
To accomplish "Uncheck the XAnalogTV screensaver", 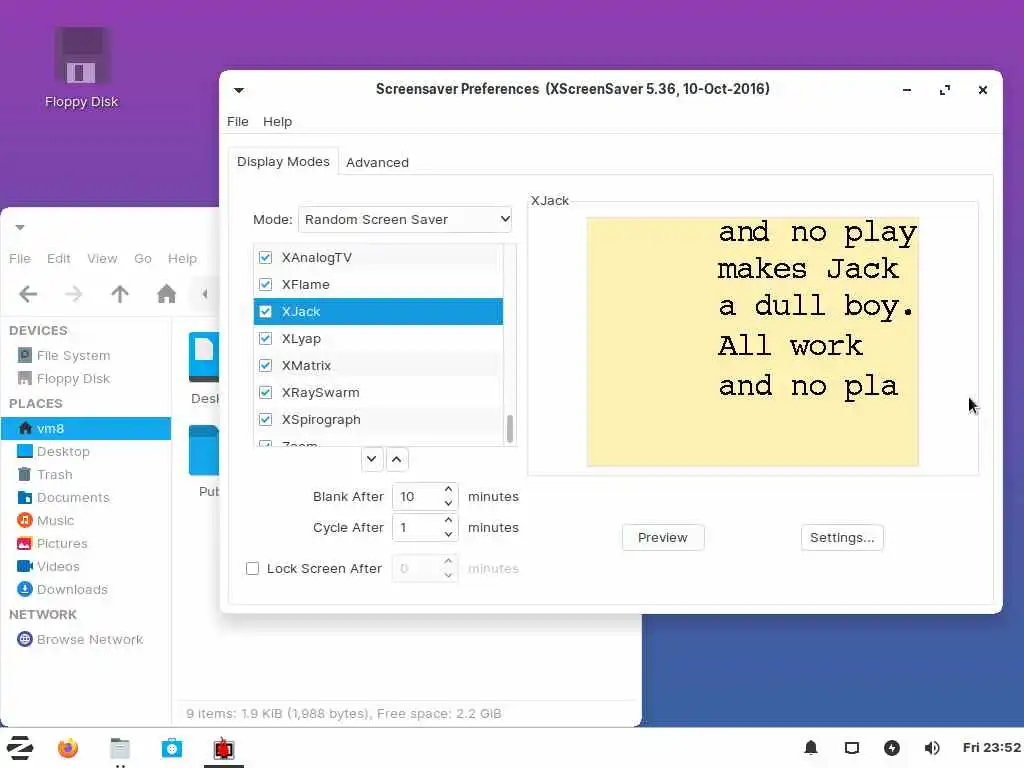I will click(x=265, y=257).
